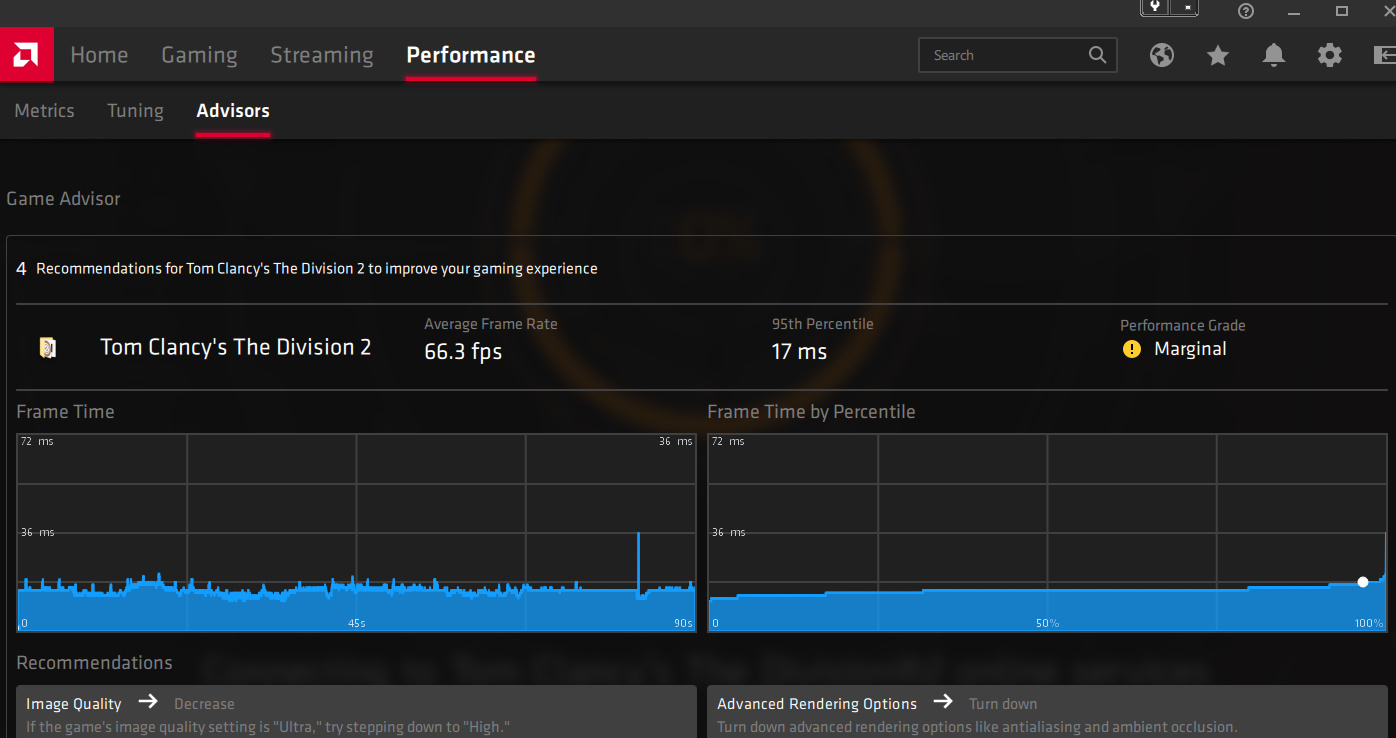Image resolution: width=1396 pixels, height=738 pixels.
Task: Open the Advanced Rendering Options recommendation card
Action: click(1048, 712)
